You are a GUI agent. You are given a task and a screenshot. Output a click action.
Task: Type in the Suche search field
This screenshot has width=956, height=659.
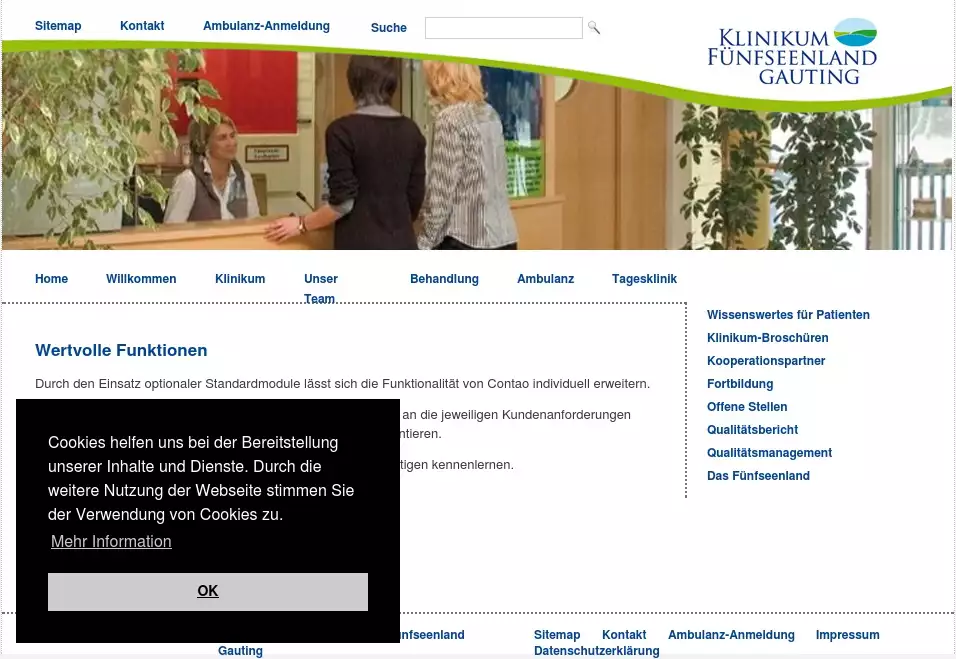point(503,28)
